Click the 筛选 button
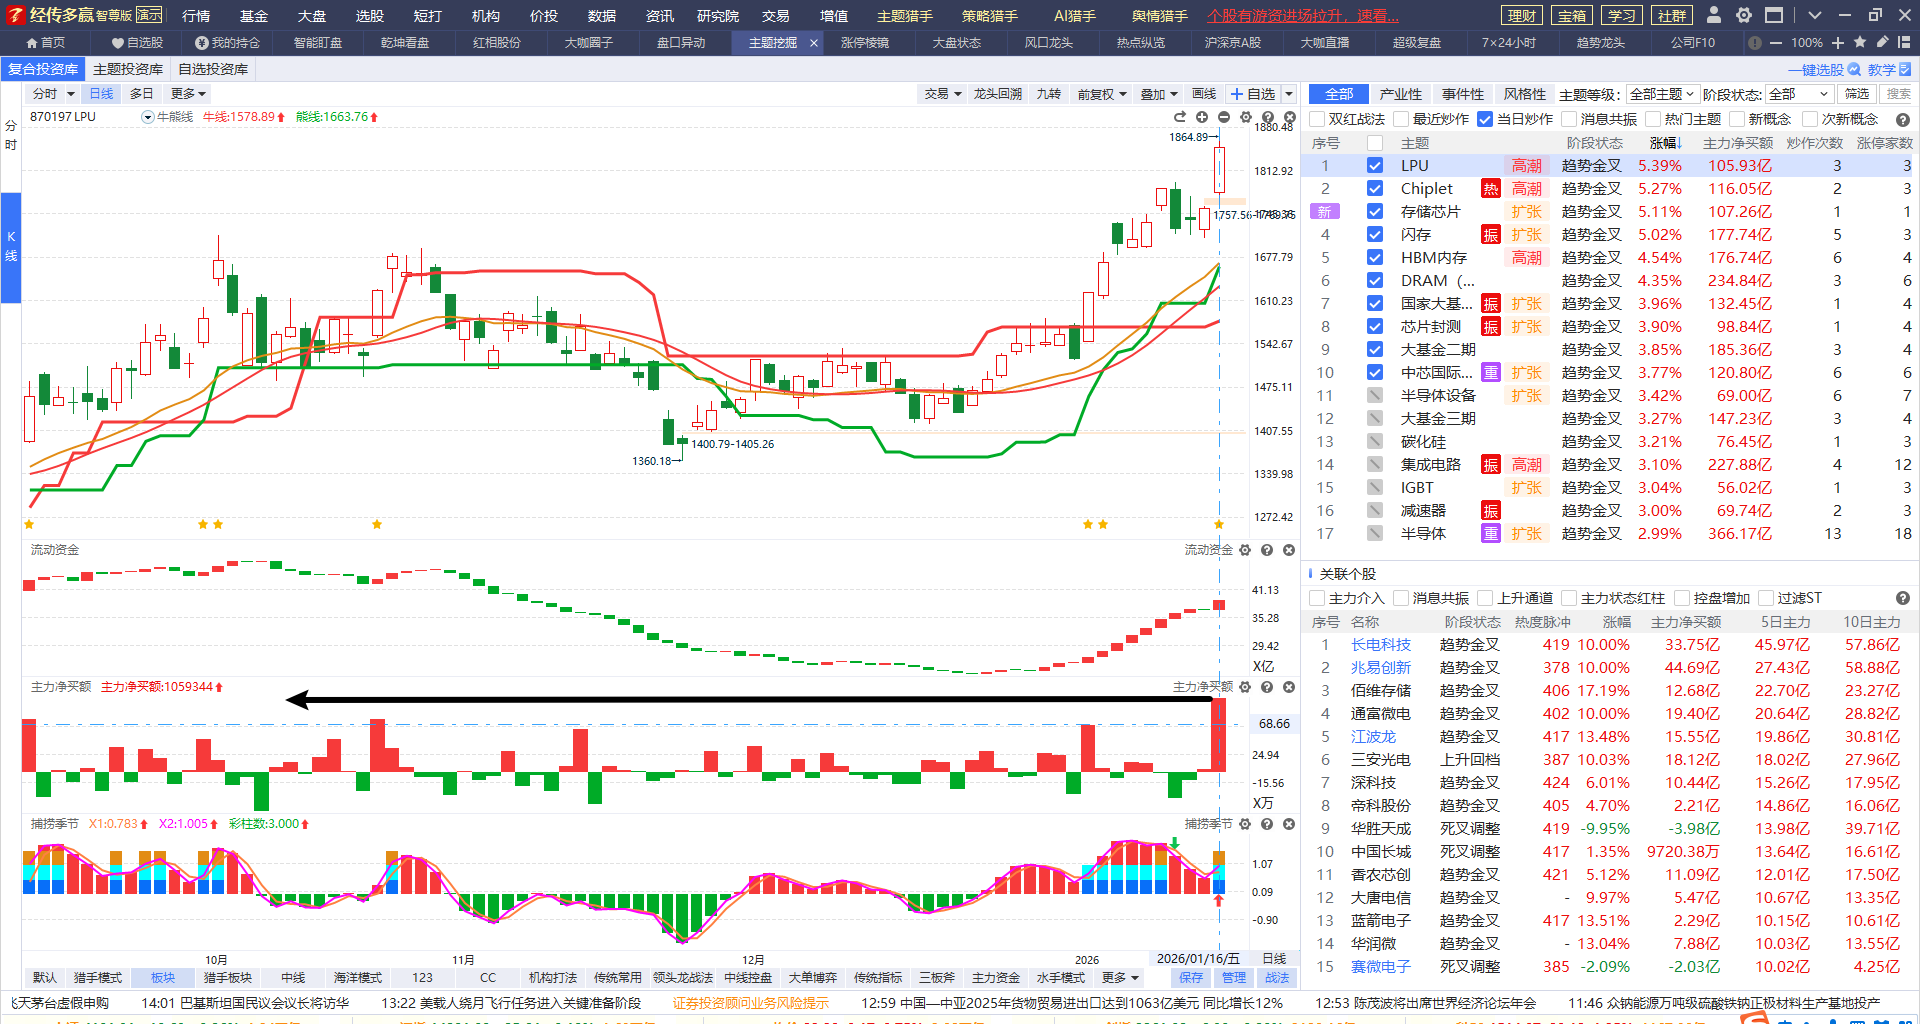Viewport: 1920px width, 1024px height. point(1857,94)
